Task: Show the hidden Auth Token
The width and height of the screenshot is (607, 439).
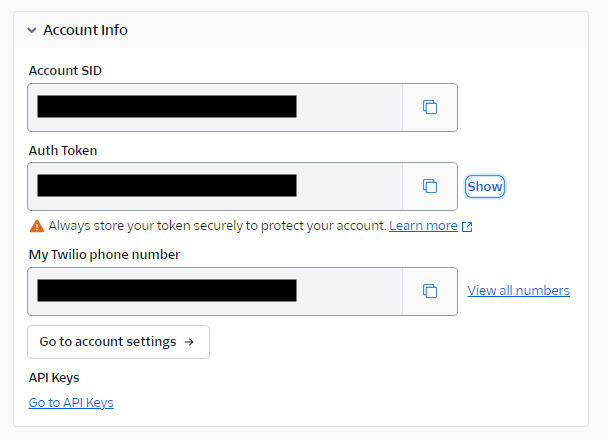Action: pyautogui.click(x=485, y=187)
